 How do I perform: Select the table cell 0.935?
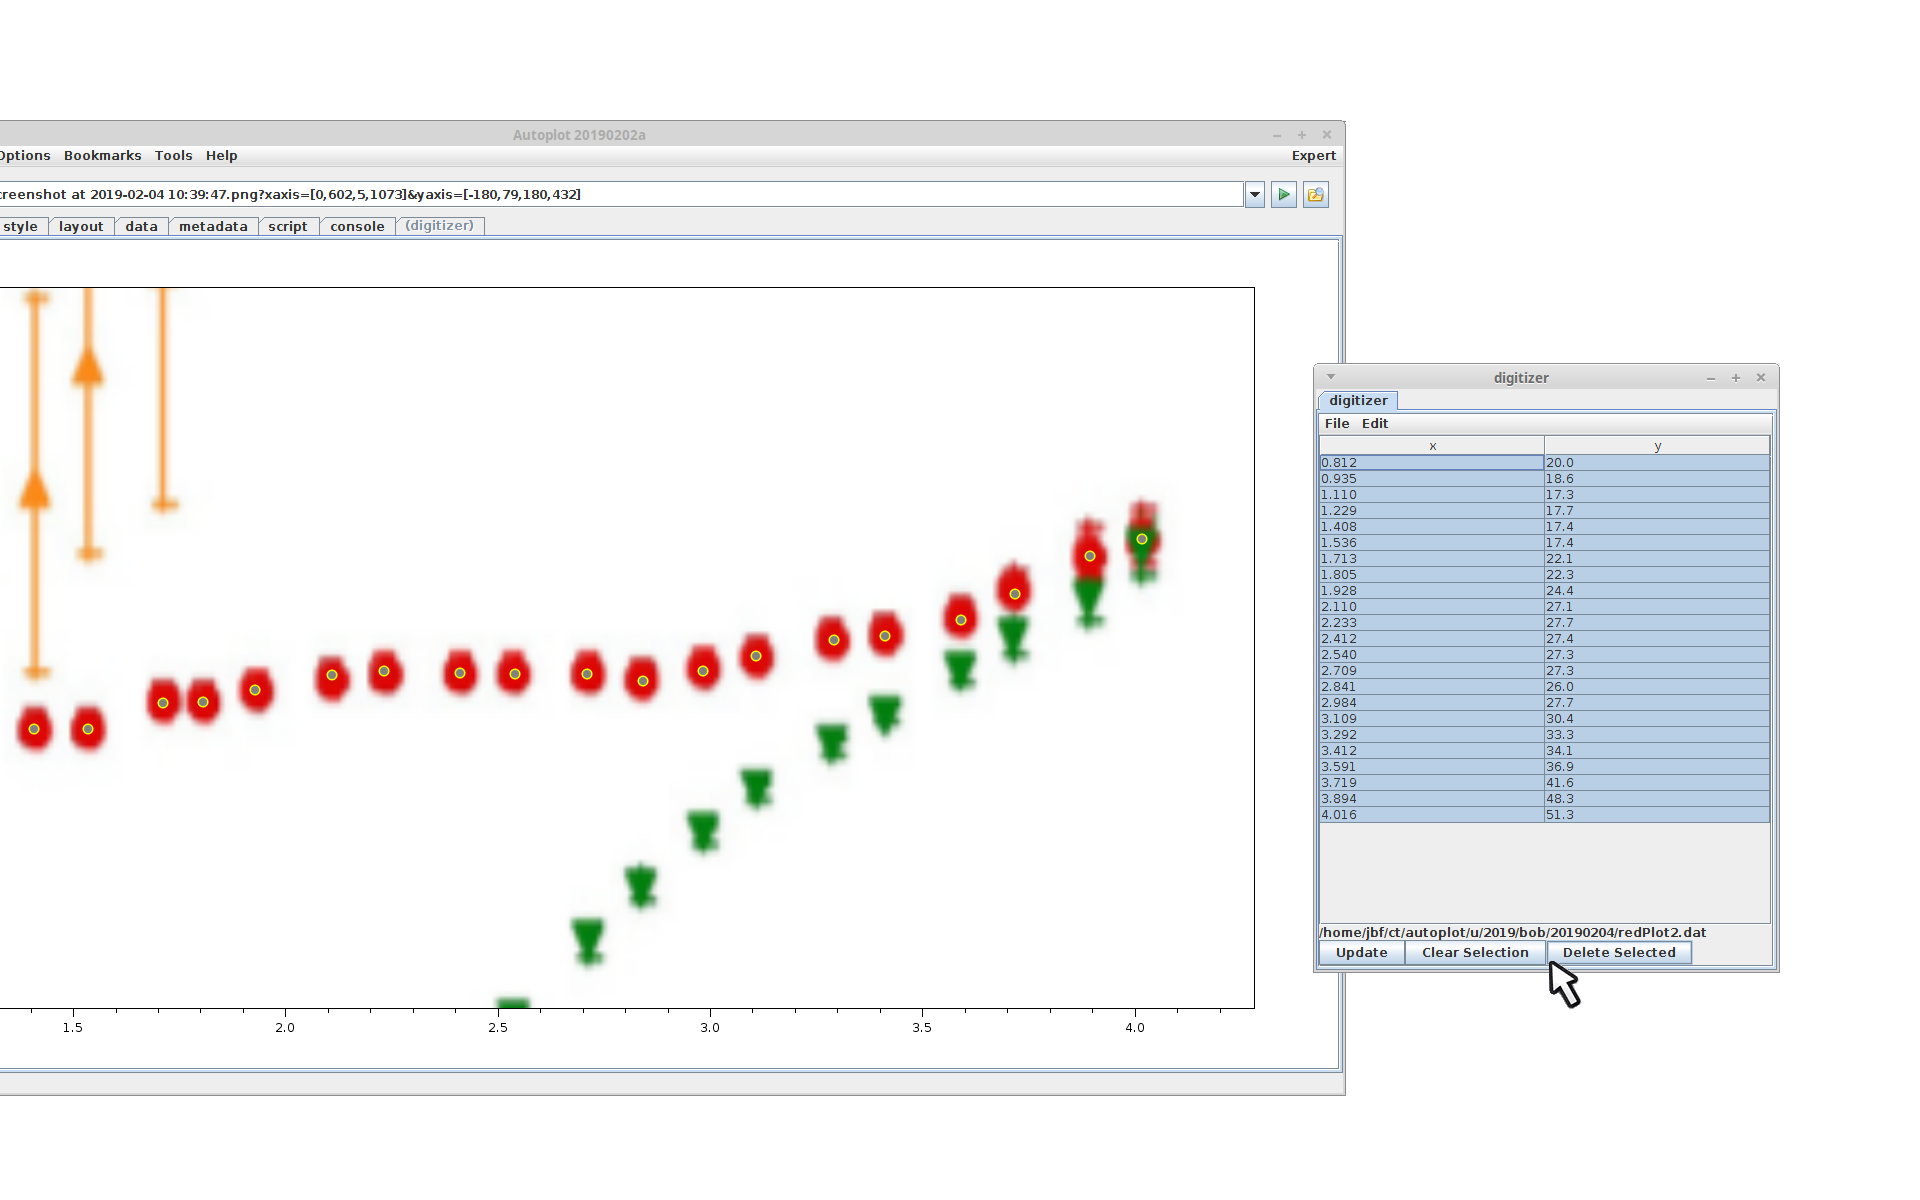1432,479
